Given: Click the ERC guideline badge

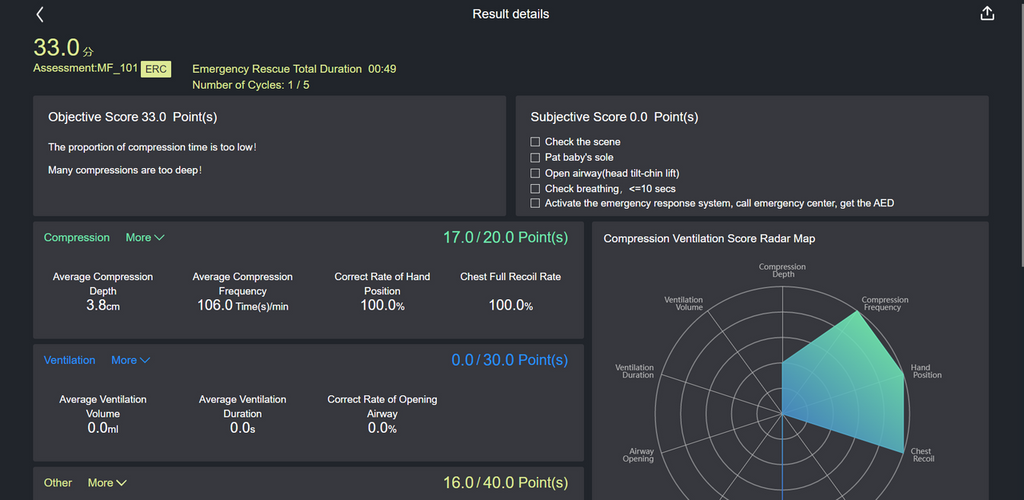Looking at the screenshot, I should pos(156,69).
